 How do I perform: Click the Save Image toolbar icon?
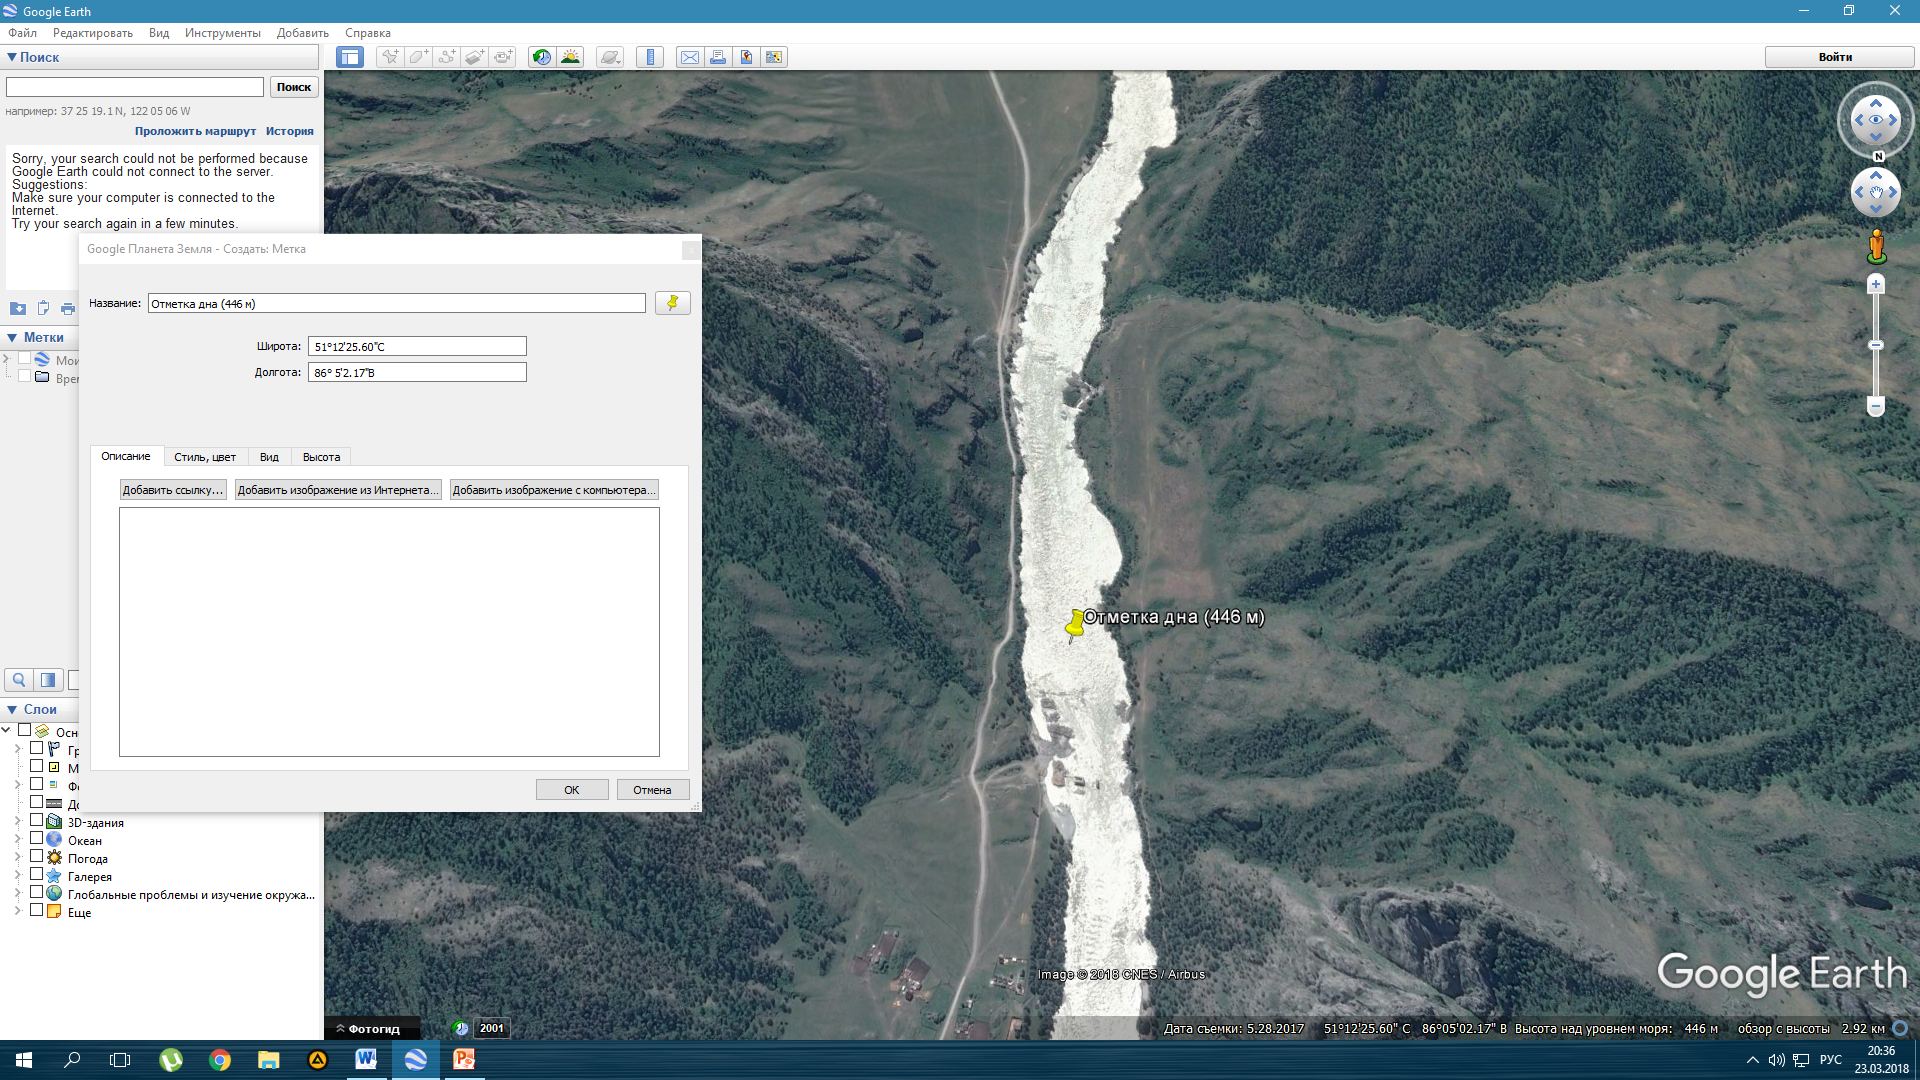(746, 57)
